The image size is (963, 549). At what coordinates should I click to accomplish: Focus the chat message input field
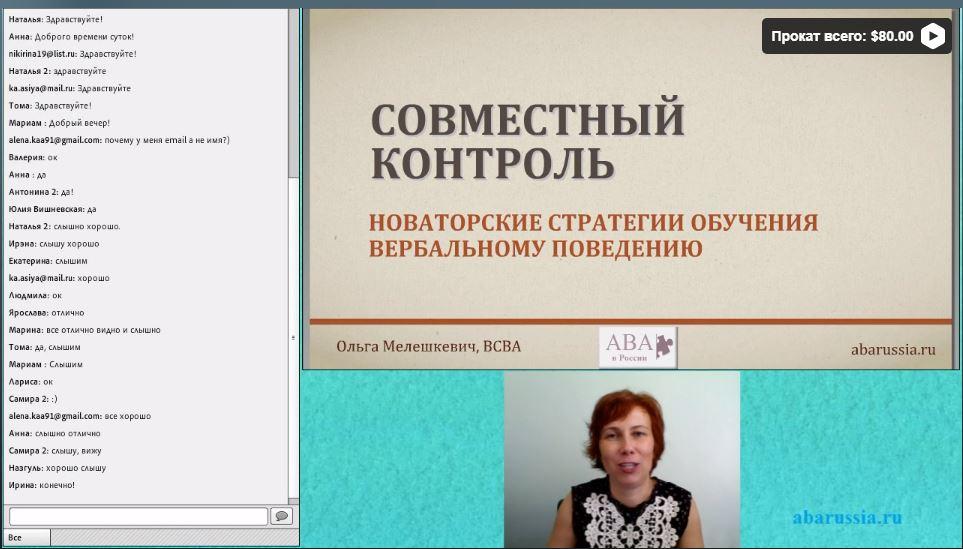point(138,516)
